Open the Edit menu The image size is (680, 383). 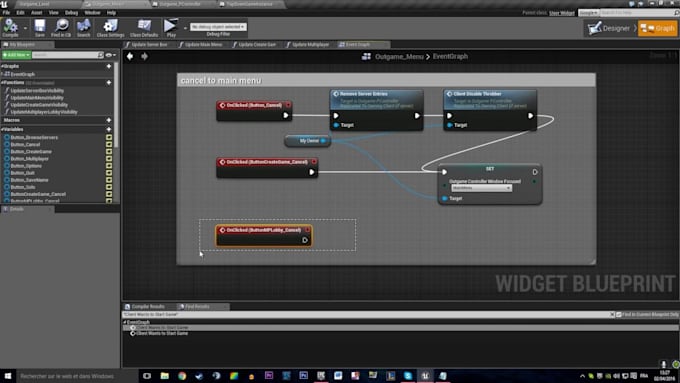(20, 13)
